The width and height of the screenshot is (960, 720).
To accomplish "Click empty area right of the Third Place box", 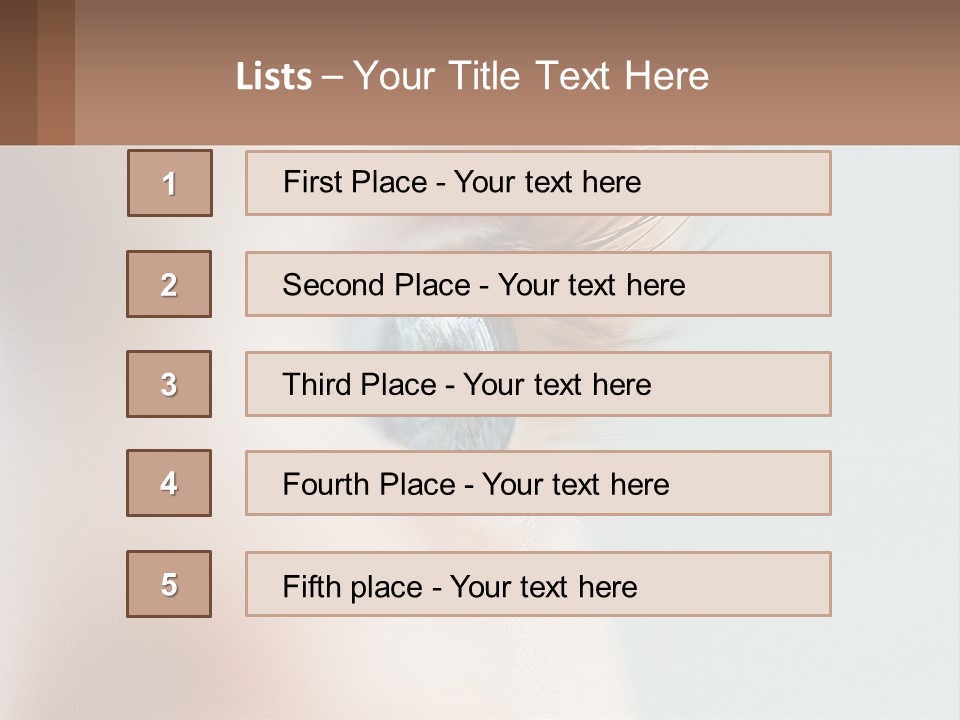I will pos(895,384).
